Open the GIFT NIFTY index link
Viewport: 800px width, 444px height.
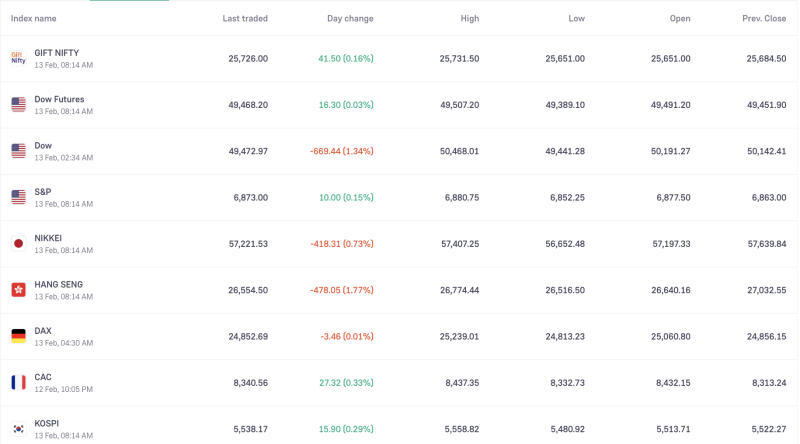56,53
